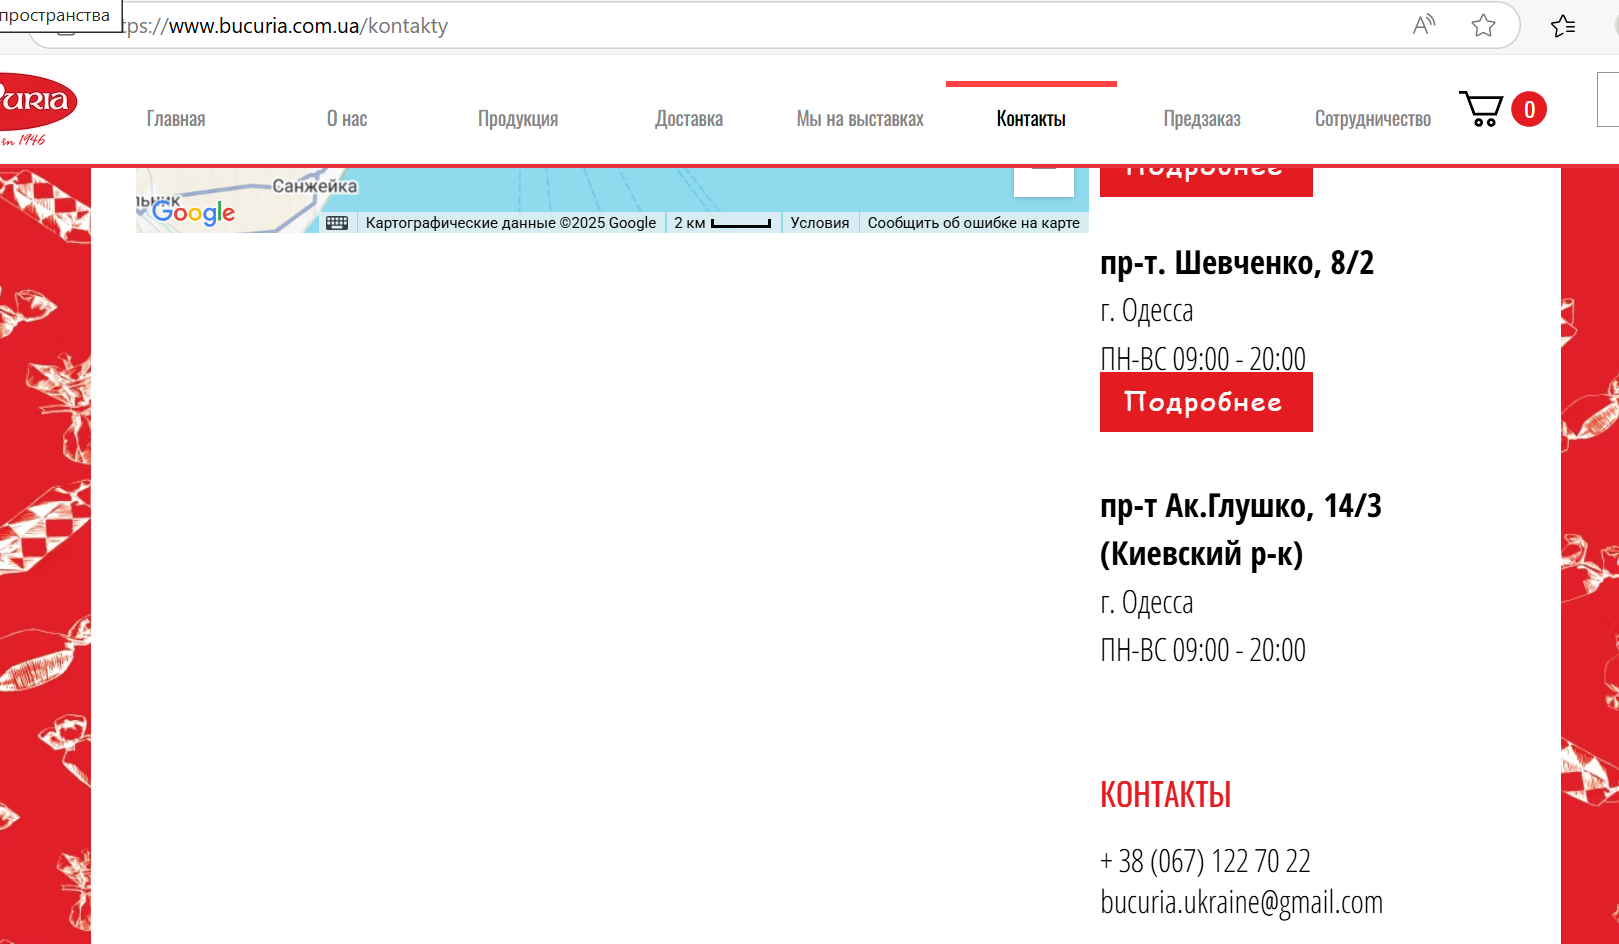Open the shopping cart icon
1619x944 pixels.
pos(1481,109)
